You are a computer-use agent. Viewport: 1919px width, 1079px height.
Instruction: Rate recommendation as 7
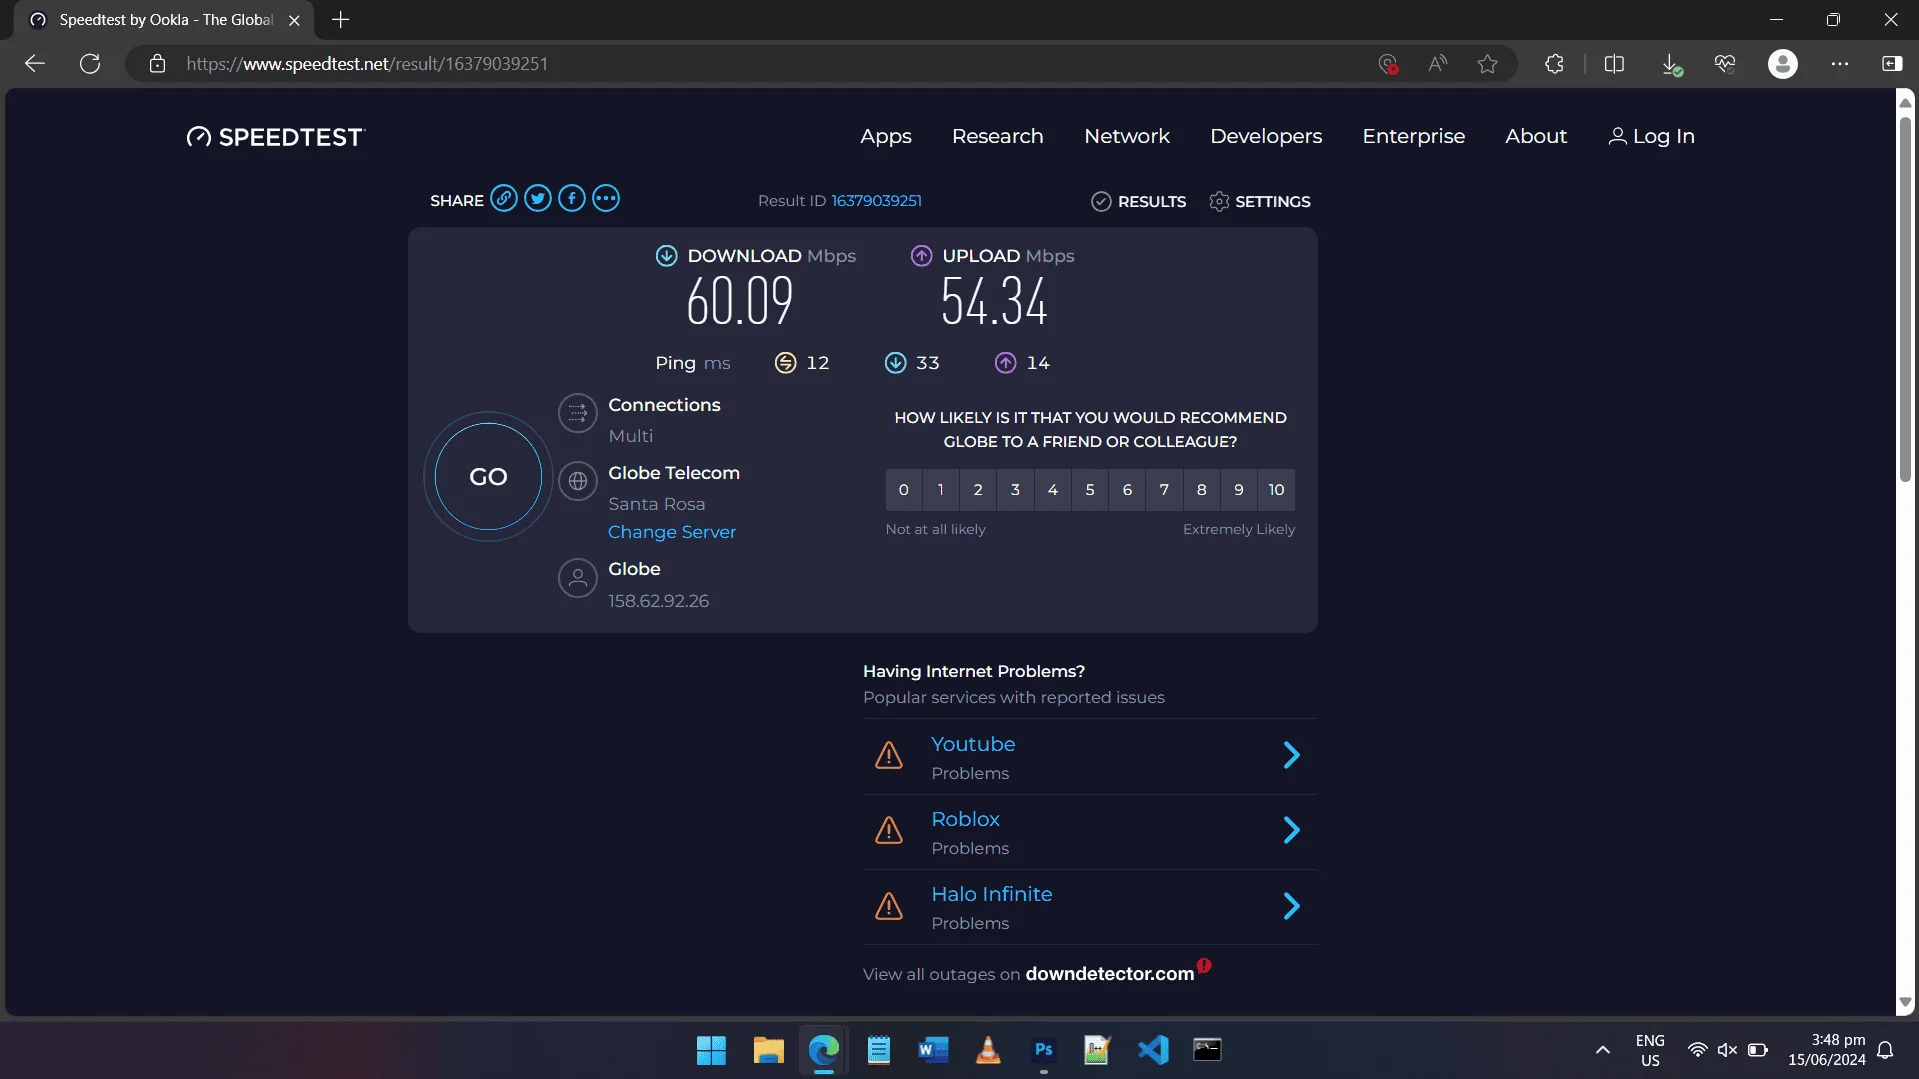click(x=1164, y=490)
